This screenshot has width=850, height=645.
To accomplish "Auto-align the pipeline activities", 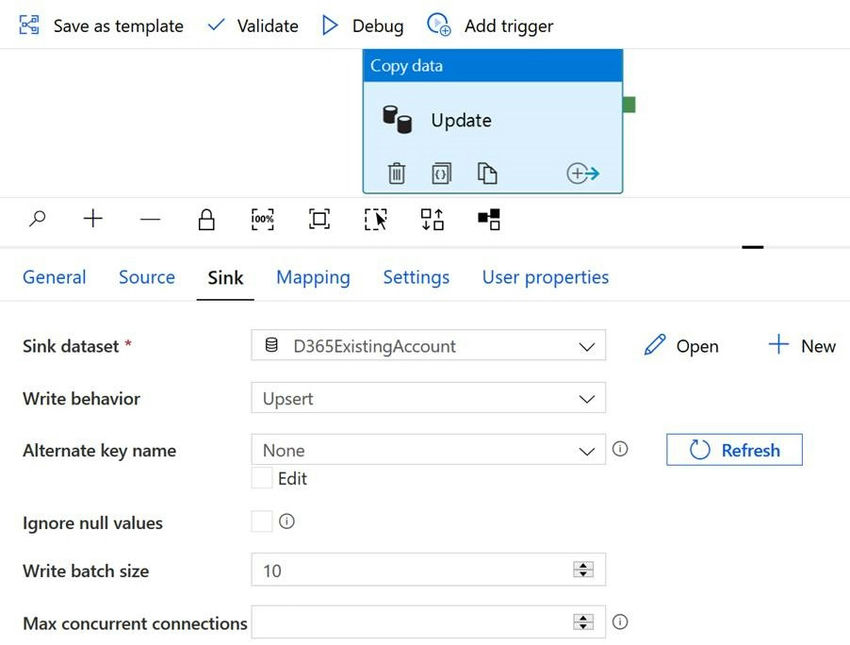I will (432, 219).
